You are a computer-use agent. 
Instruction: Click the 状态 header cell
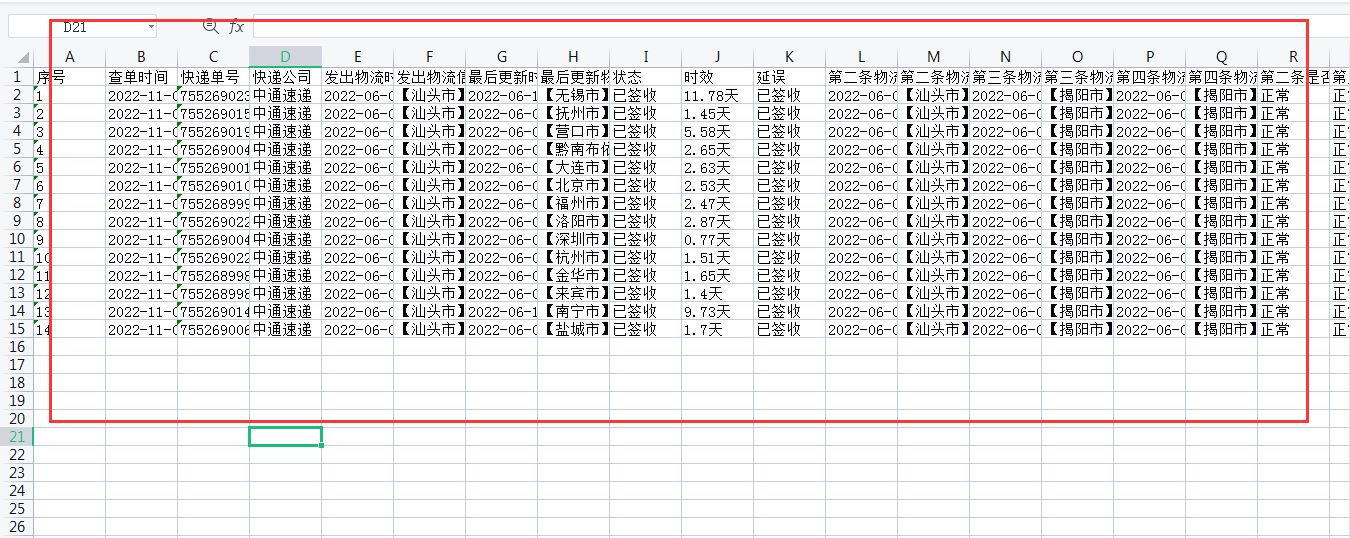point(645,77)
